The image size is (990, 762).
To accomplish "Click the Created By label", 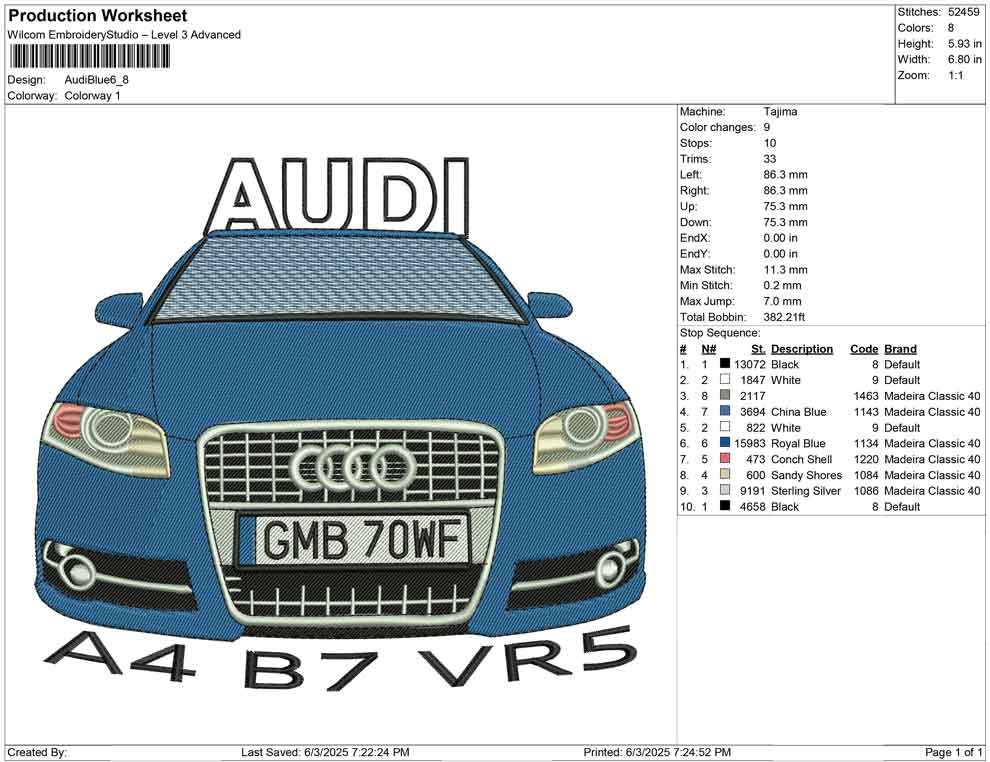I will tap(37, 752).
